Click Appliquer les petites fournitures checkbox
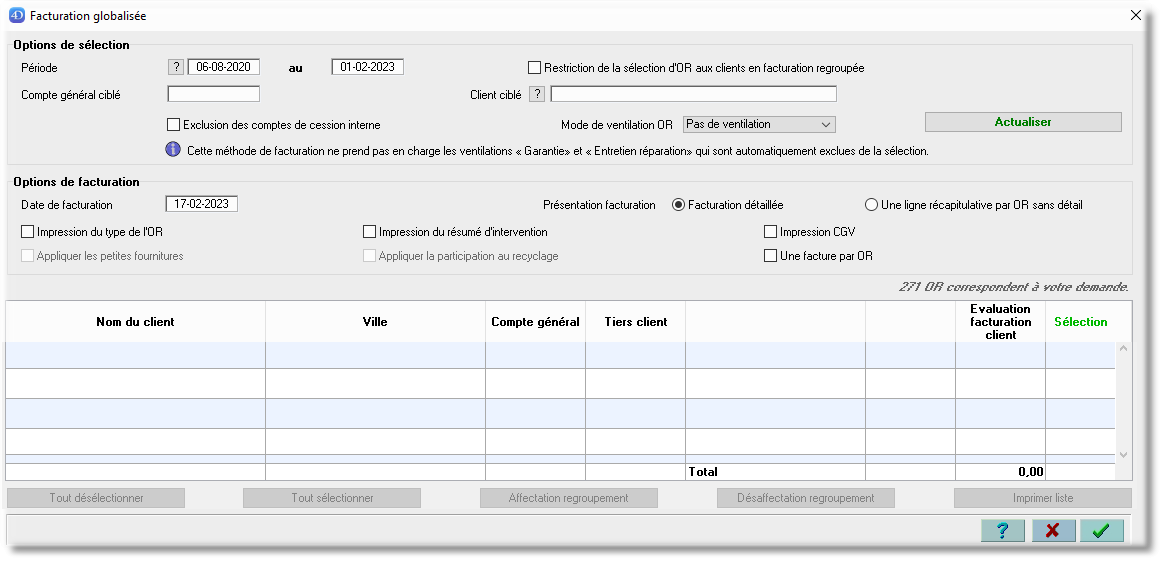 (27, 255)
